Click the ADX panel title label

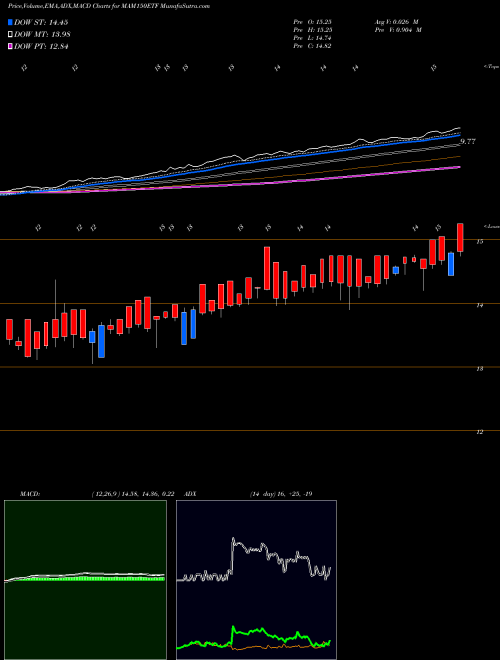(x=190, y=494)
